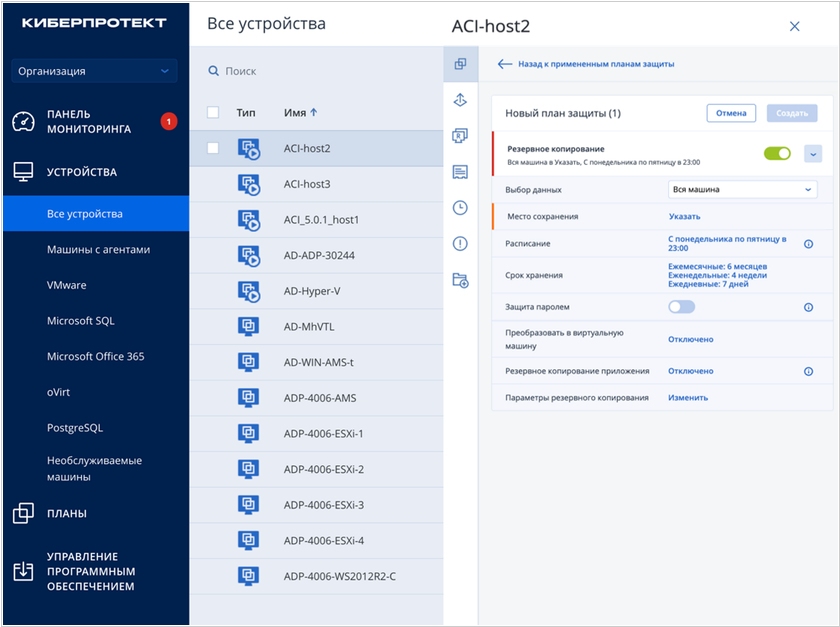This screenshot has height=627, width=840.
Task: Click the device icon for AD-Hyper-V
Action: click(x=249, y=292)
